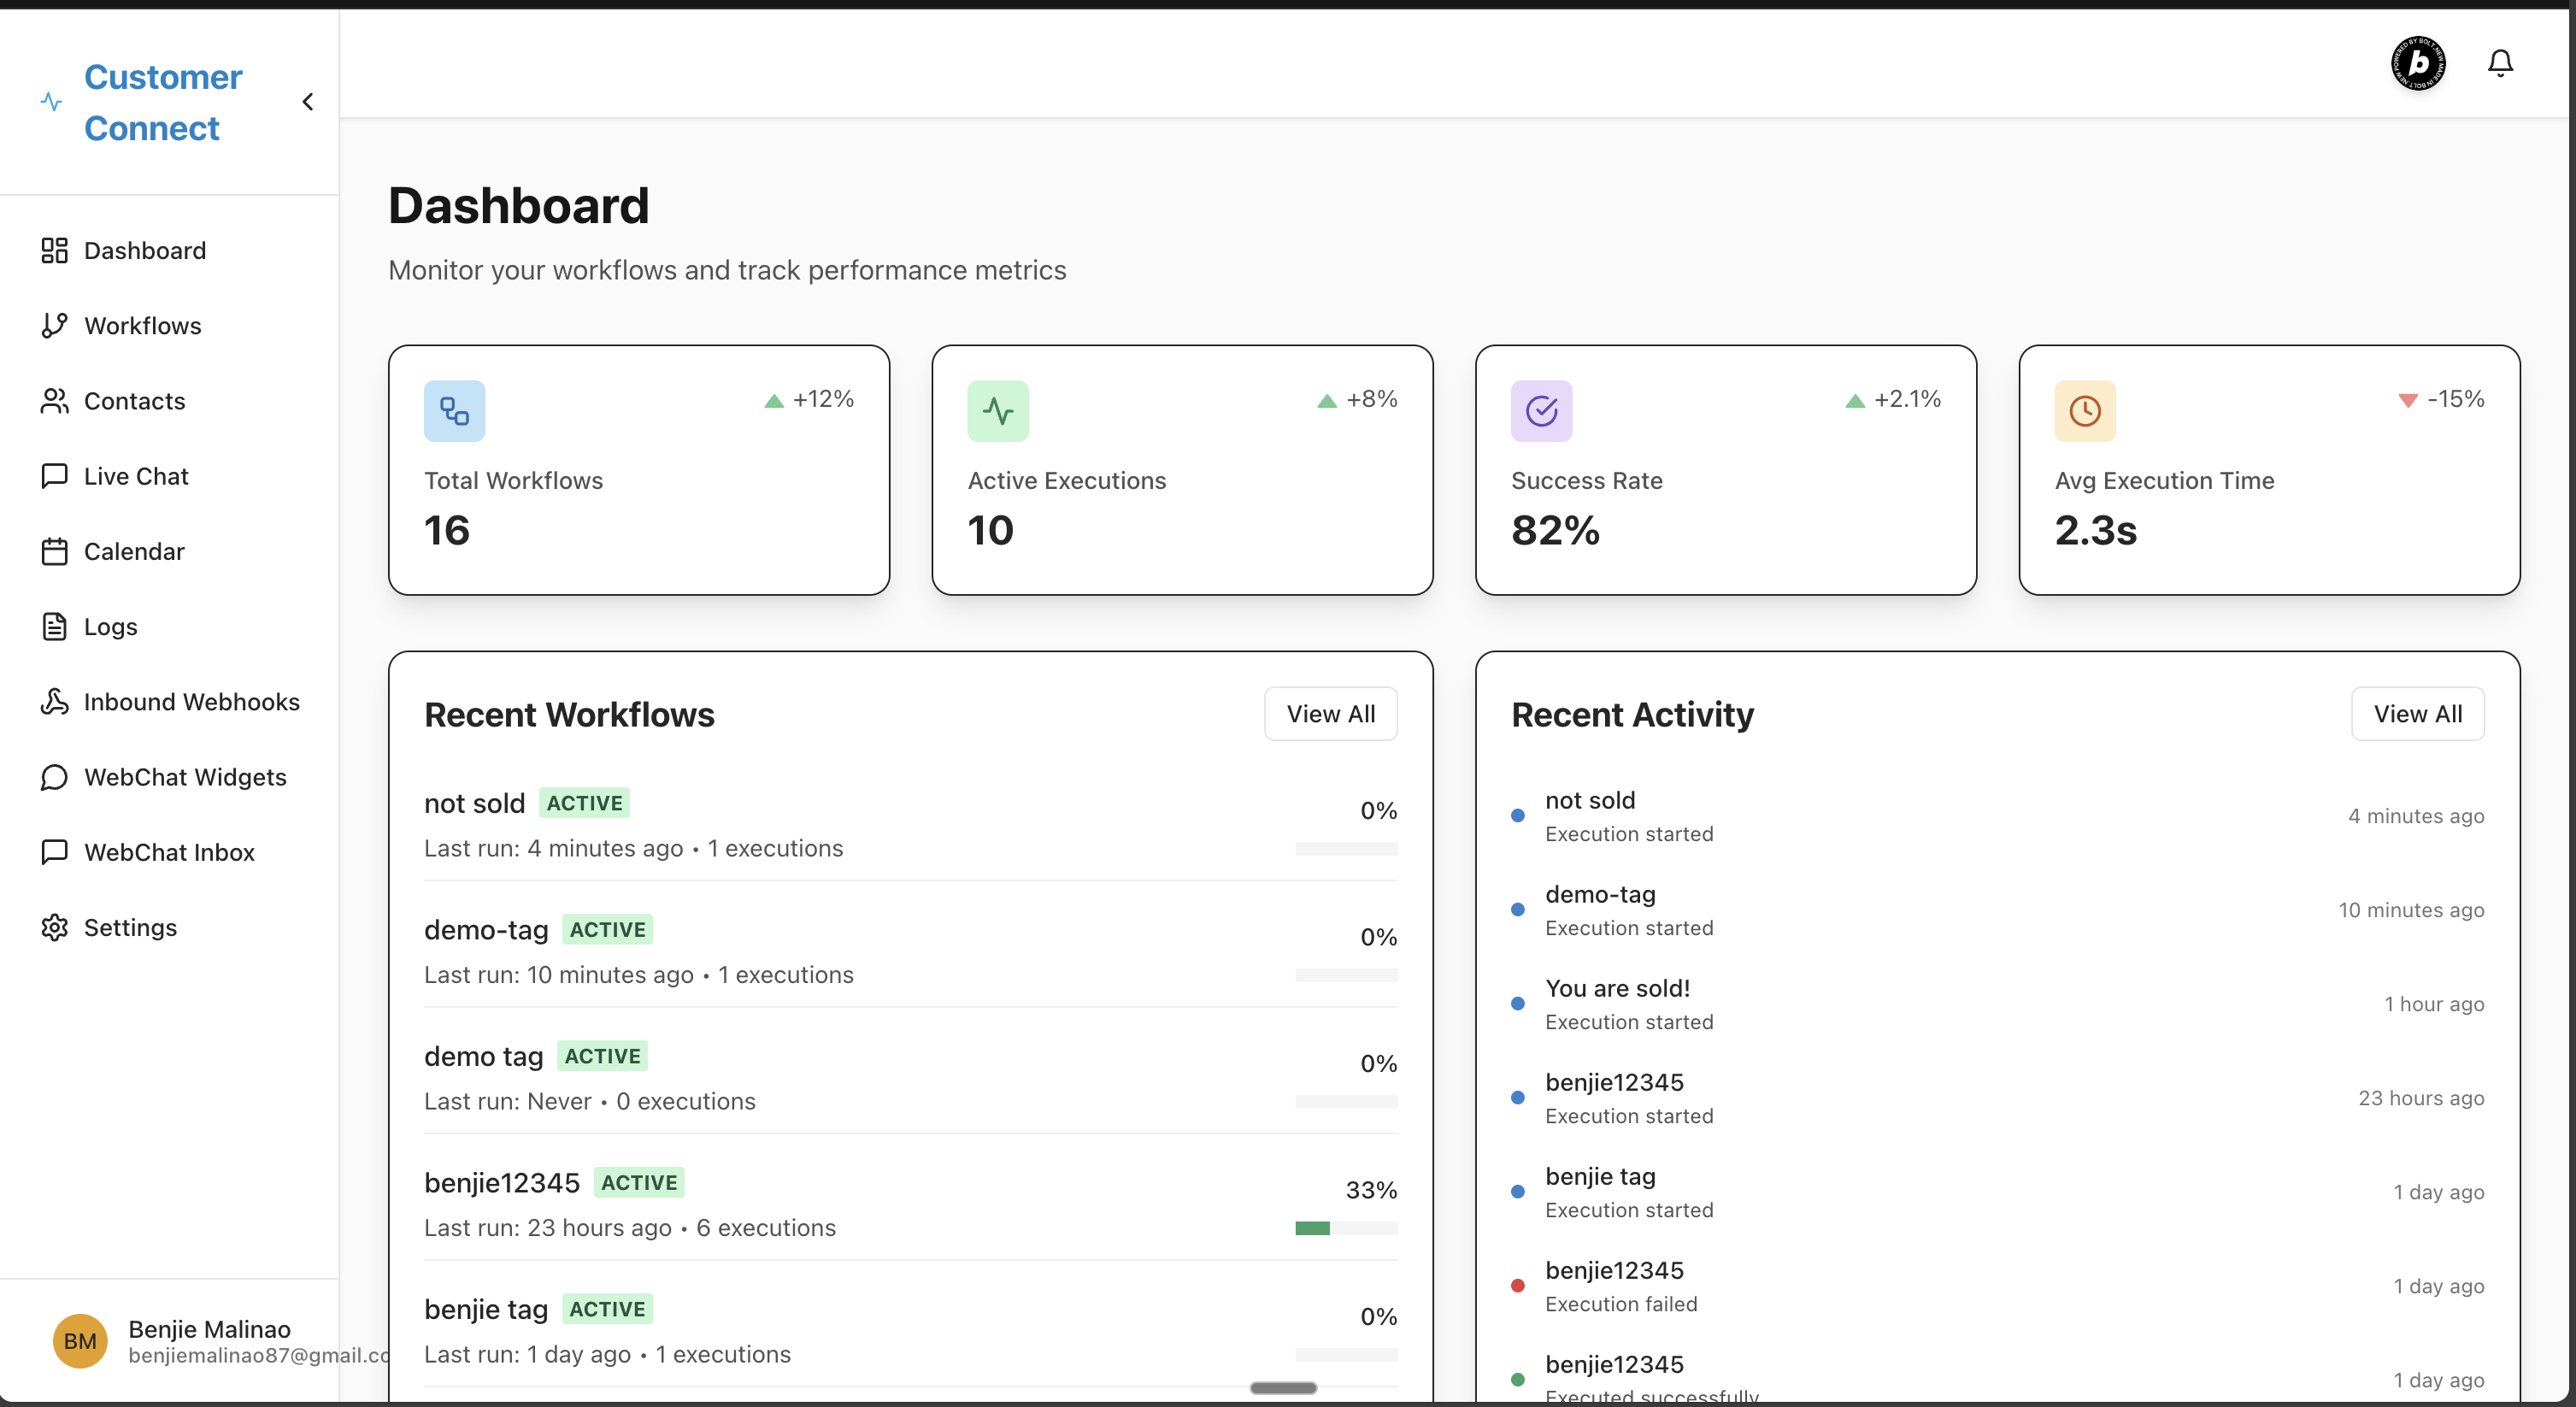Viewport: 2576px width, 1407px height.
Task: Click the benjie12345 33% progress bar
Action: point(1345,1228)
